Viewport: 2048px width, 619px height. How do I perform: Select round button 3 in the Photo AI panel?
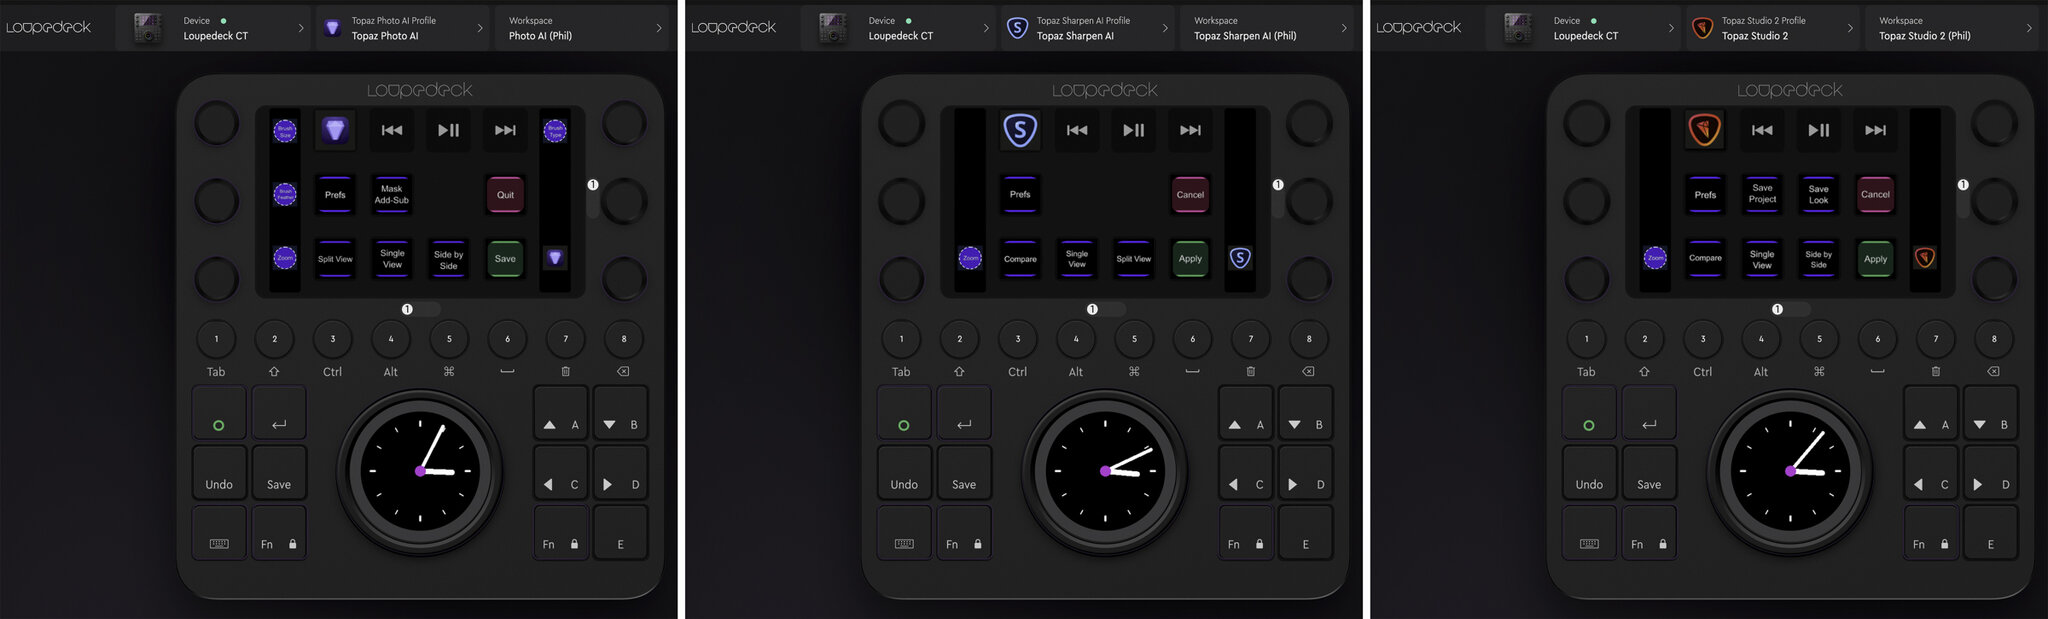tap(333, 339)
